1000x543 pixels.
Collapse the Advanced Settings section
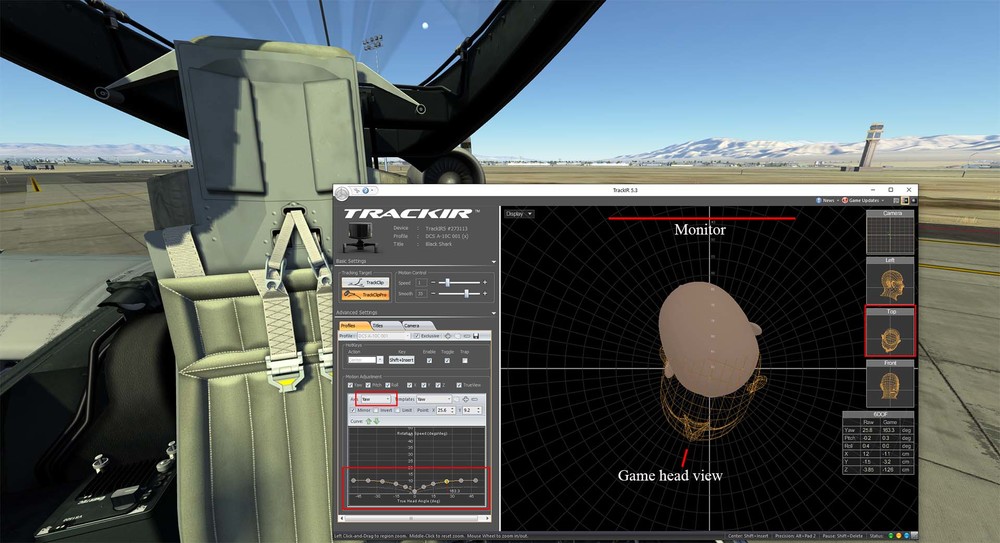[494, 313]
